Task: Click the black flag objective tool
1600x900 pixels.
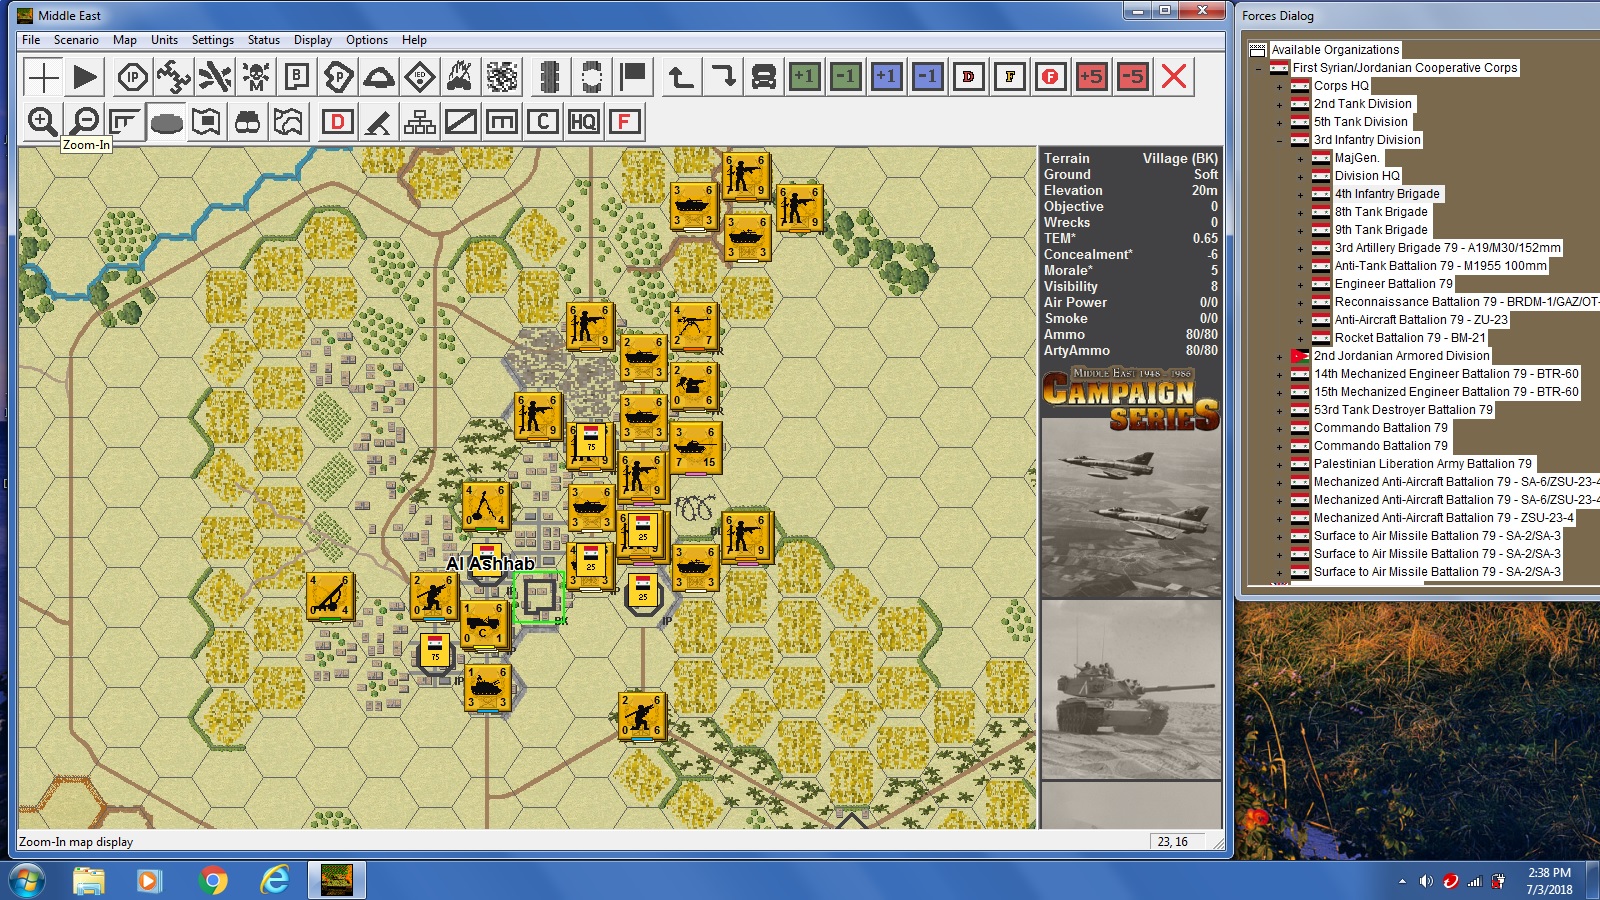Action: pos(634,76)
